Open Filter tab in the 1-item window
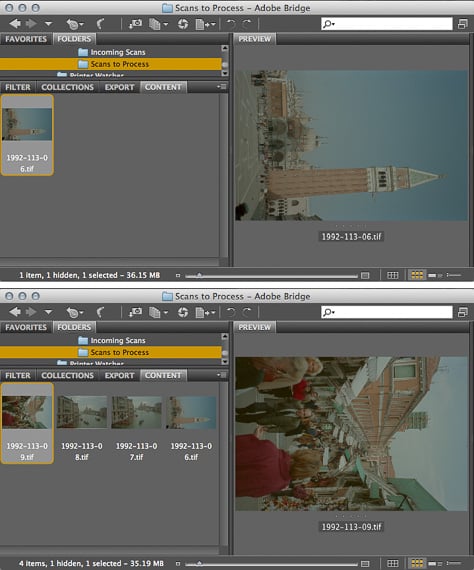 pyautogui.click(x=18, y=87)
